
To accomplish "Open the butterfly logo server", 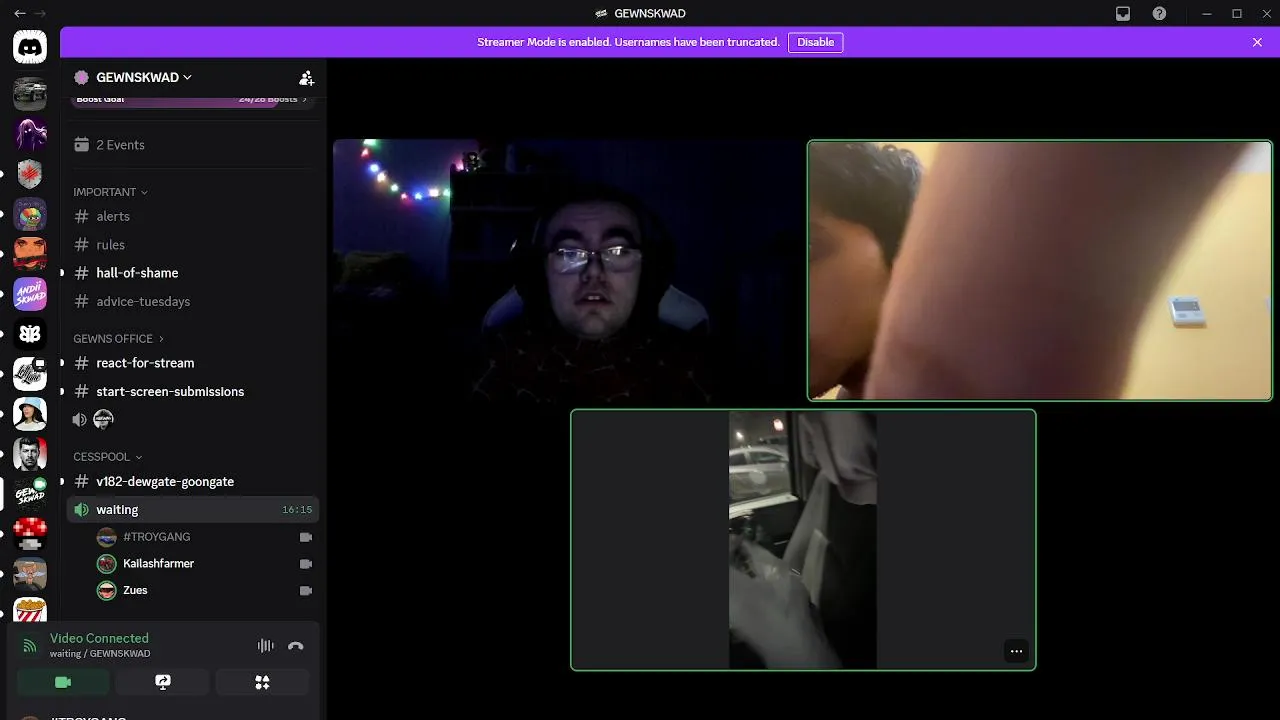I will pos(30,334).
